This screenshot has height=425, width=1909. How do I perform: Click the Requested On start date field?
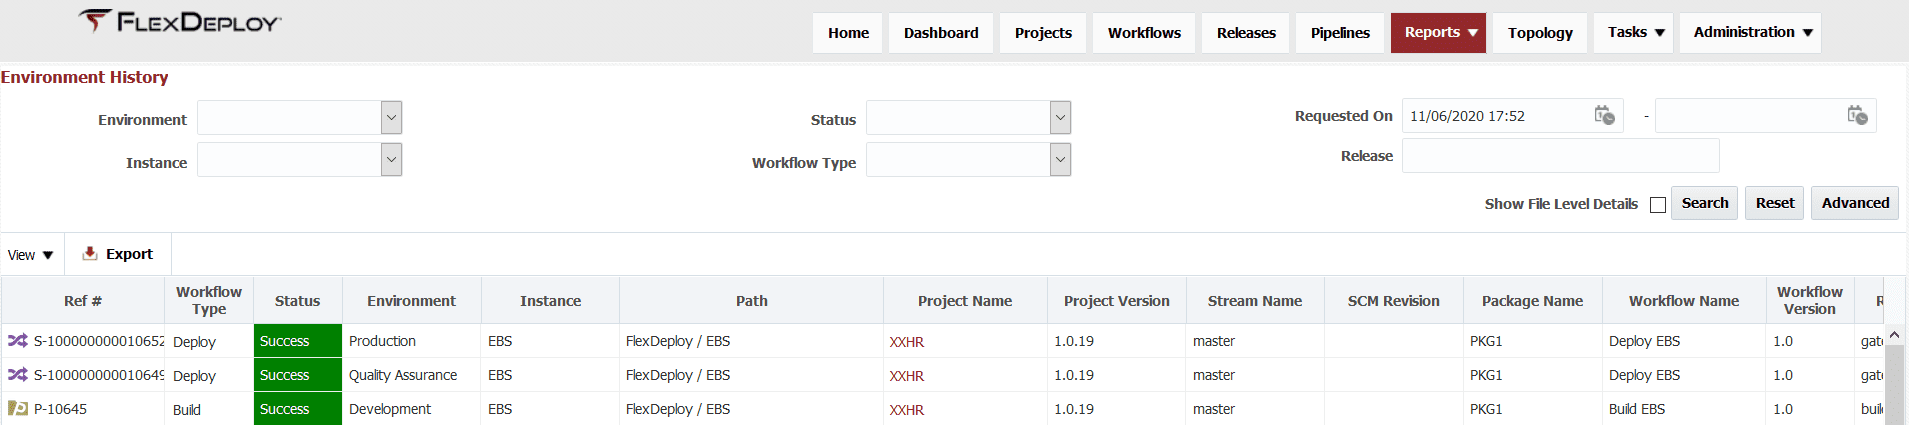coord(1495,116)
